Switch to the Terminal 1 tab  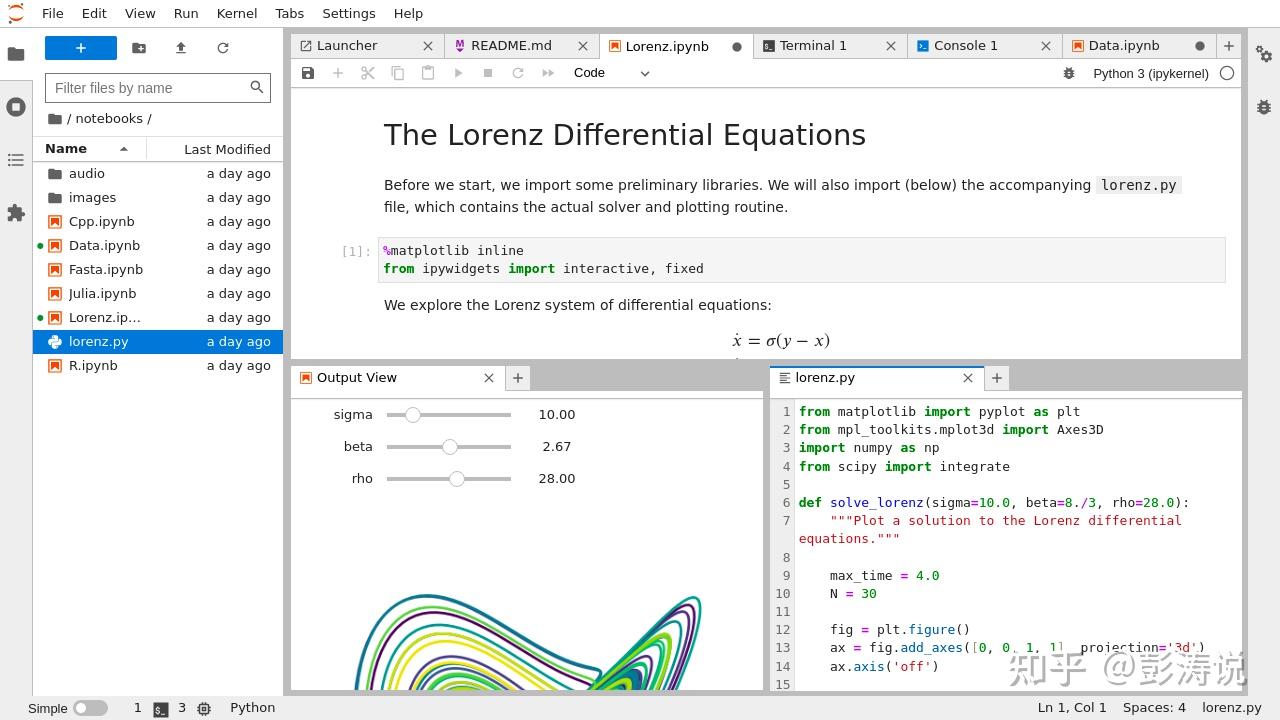[x=813, y=46]
